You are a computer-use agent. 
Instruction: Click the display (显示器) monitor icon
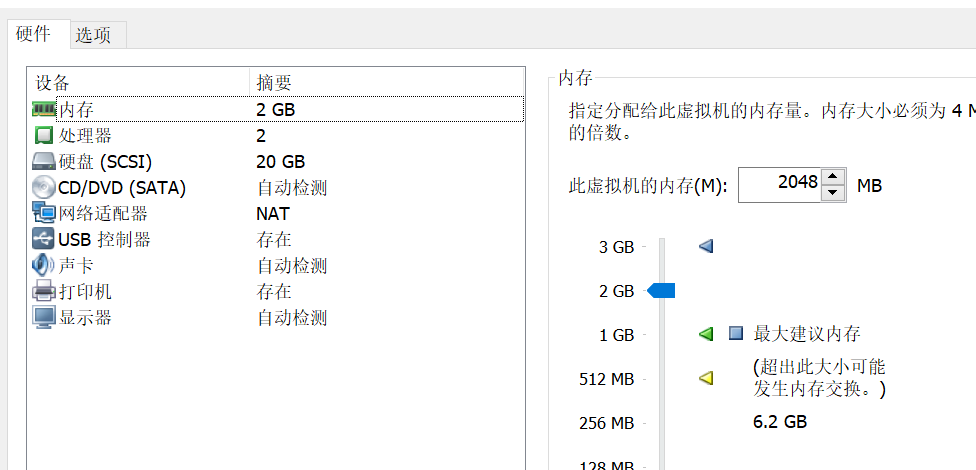[44, 317]
